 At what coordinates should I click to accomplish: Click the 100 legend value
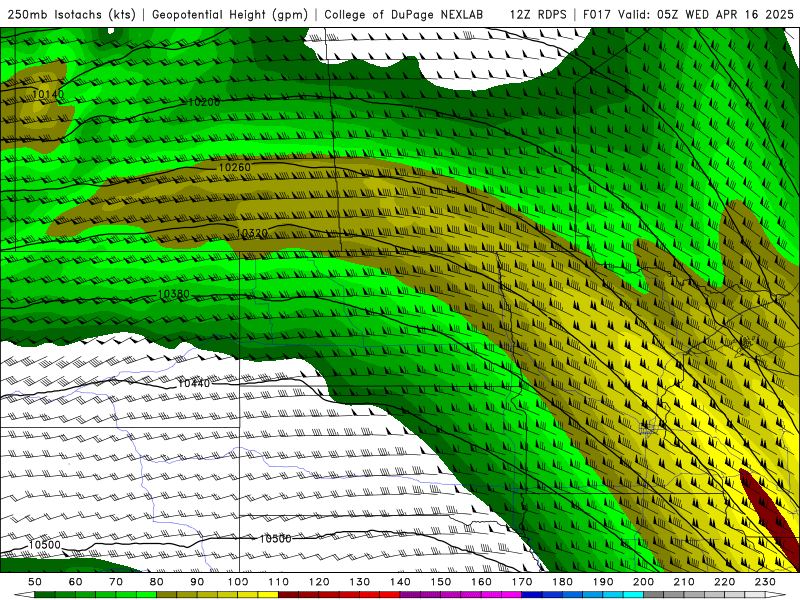[x=238, y=582]
